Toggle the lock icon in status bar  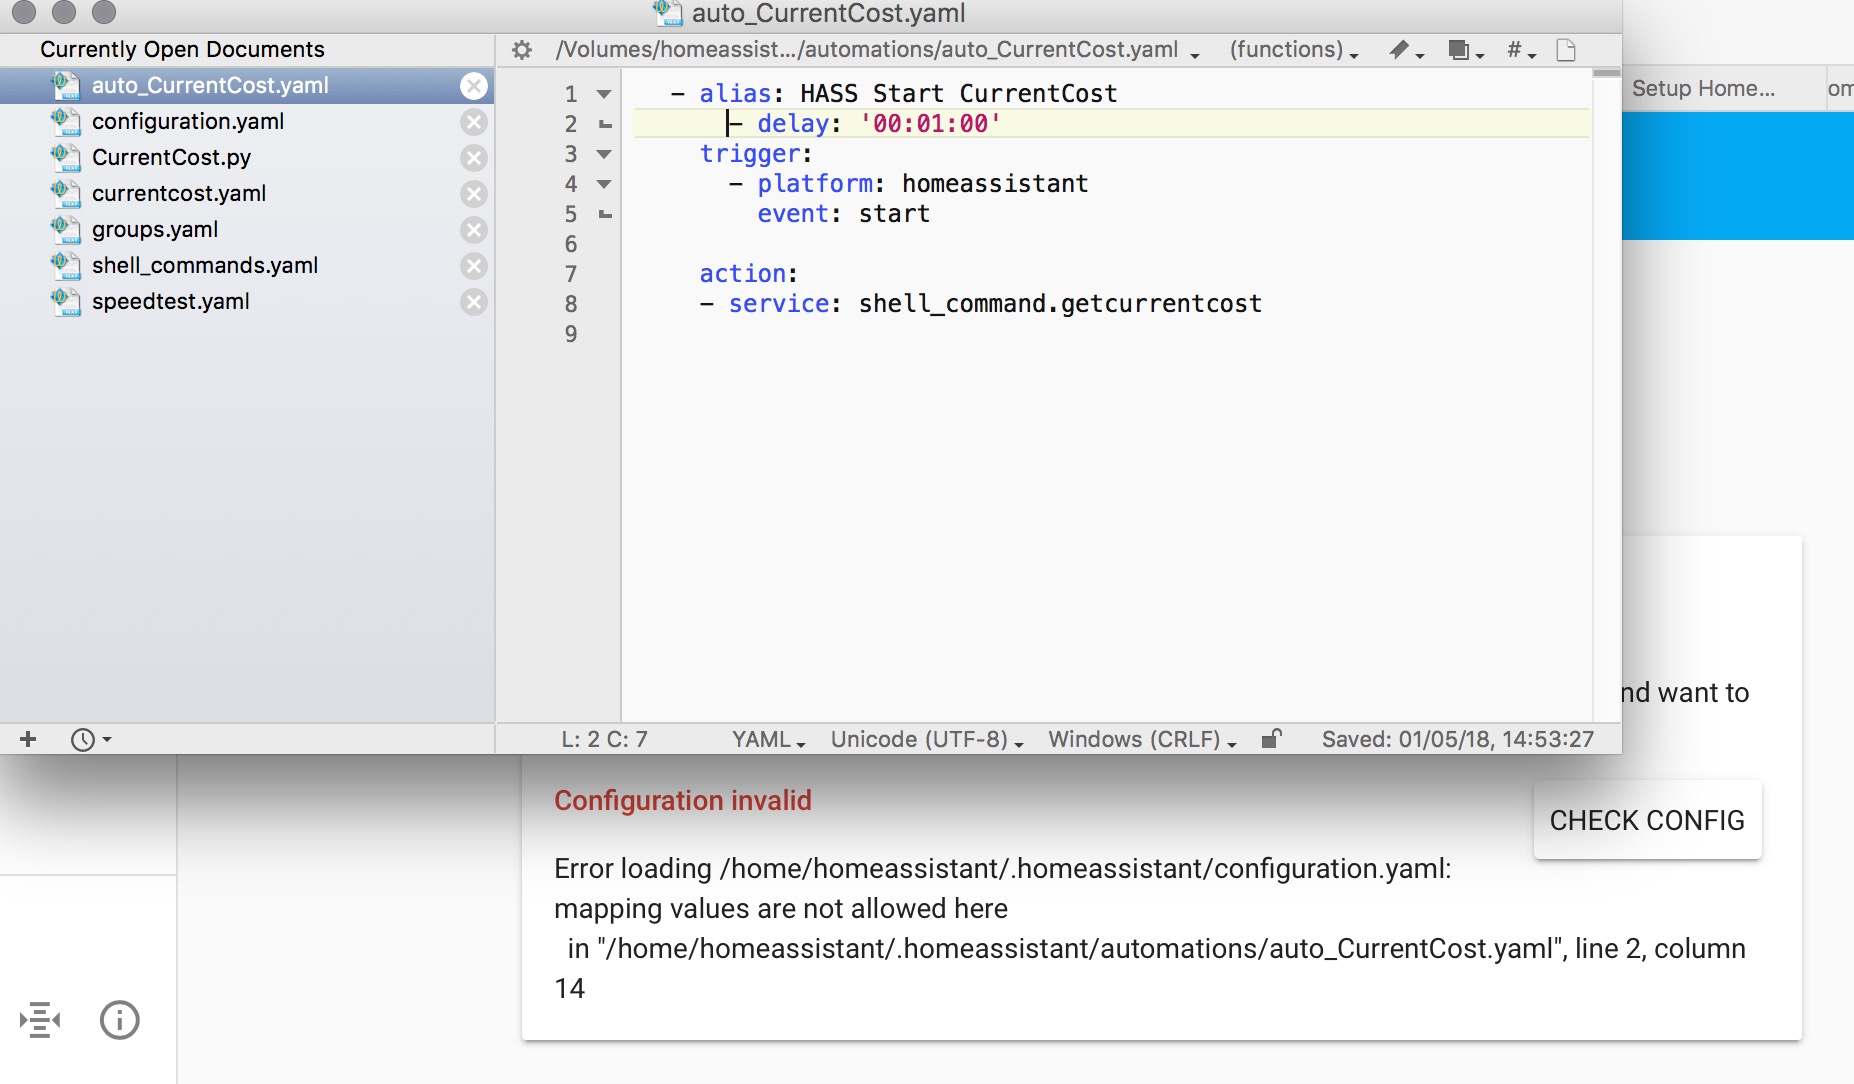(x=1271, y=739)
